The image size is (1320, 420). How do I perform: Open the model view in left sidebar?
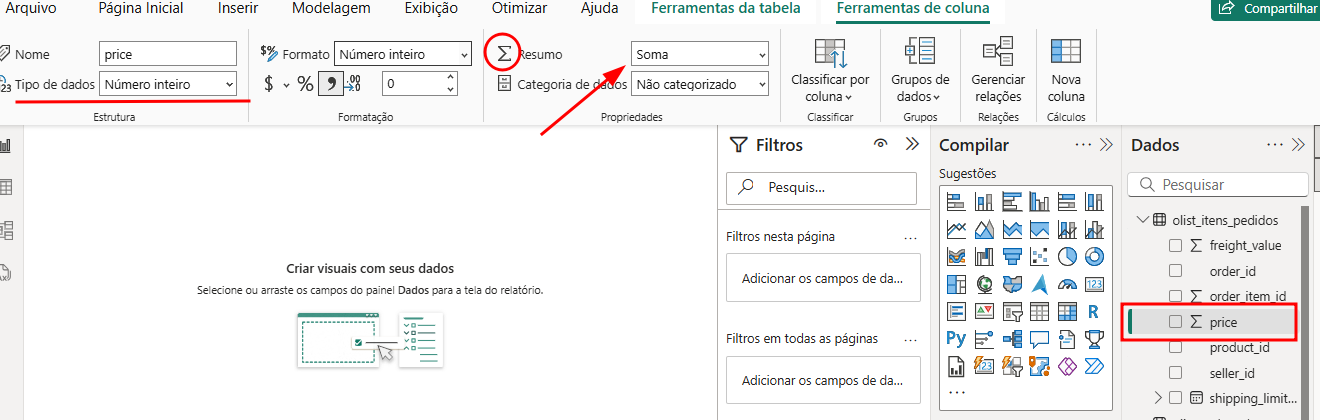(x=6, y=229)
